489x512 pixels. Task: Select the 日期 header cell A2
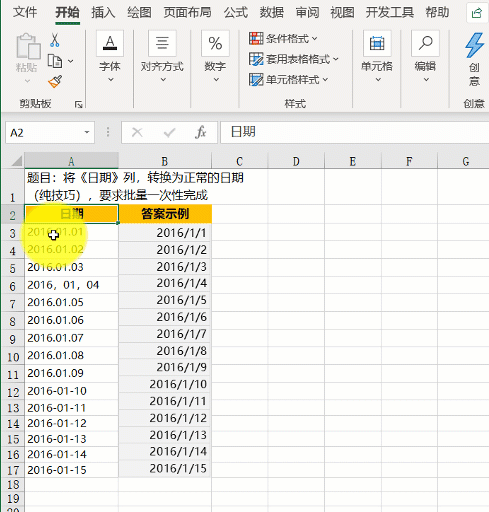71,214
